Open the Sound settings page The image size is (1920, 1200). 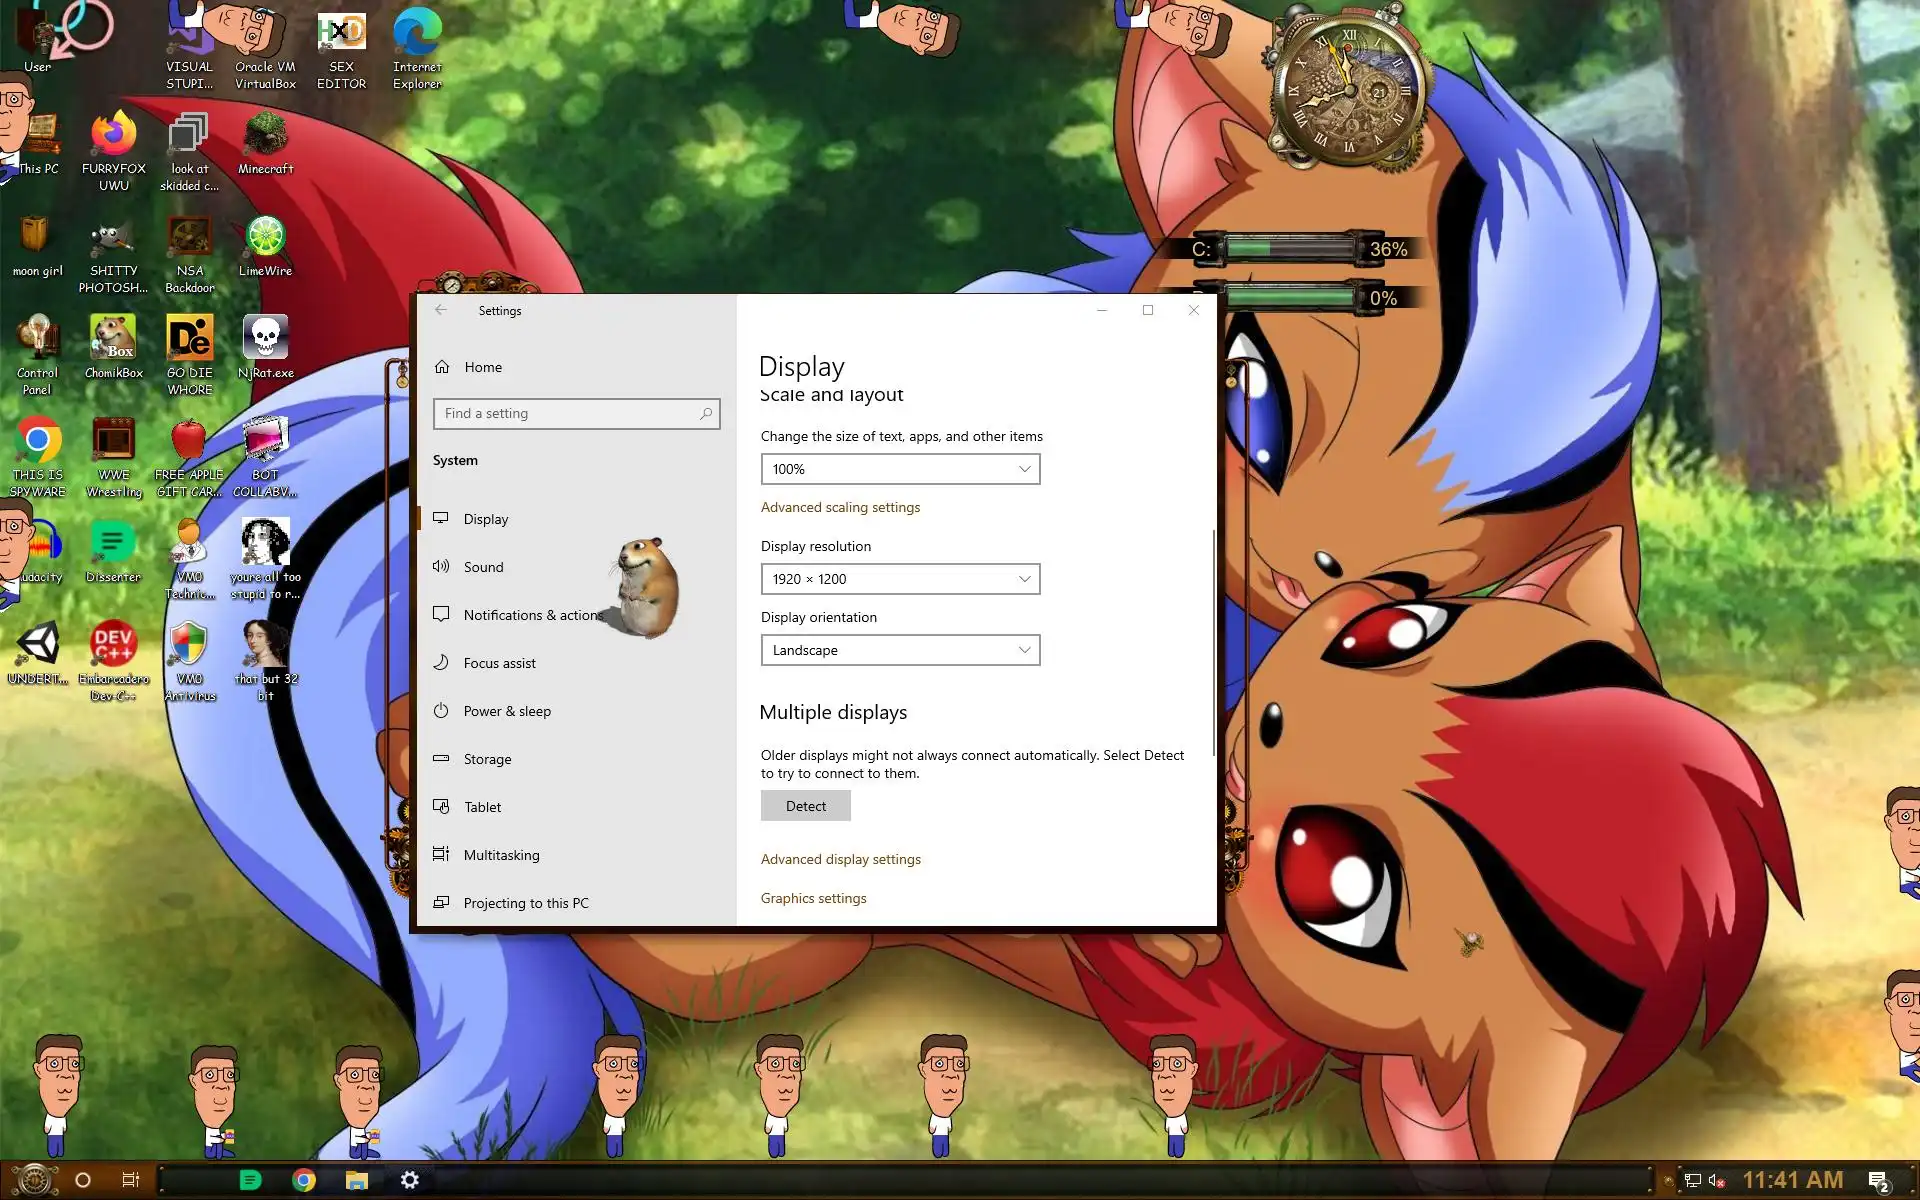click(x=483, y=567)
